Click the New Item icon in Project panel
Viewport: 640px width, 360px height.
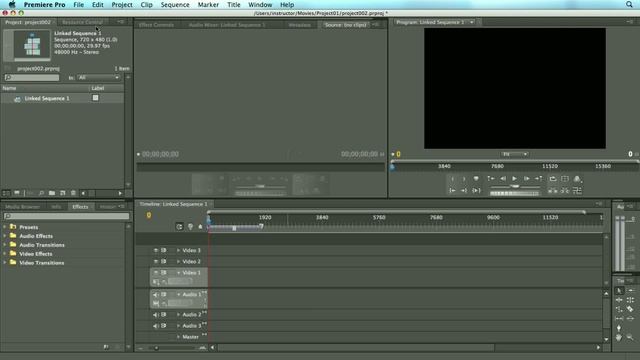tap(62, 193)
